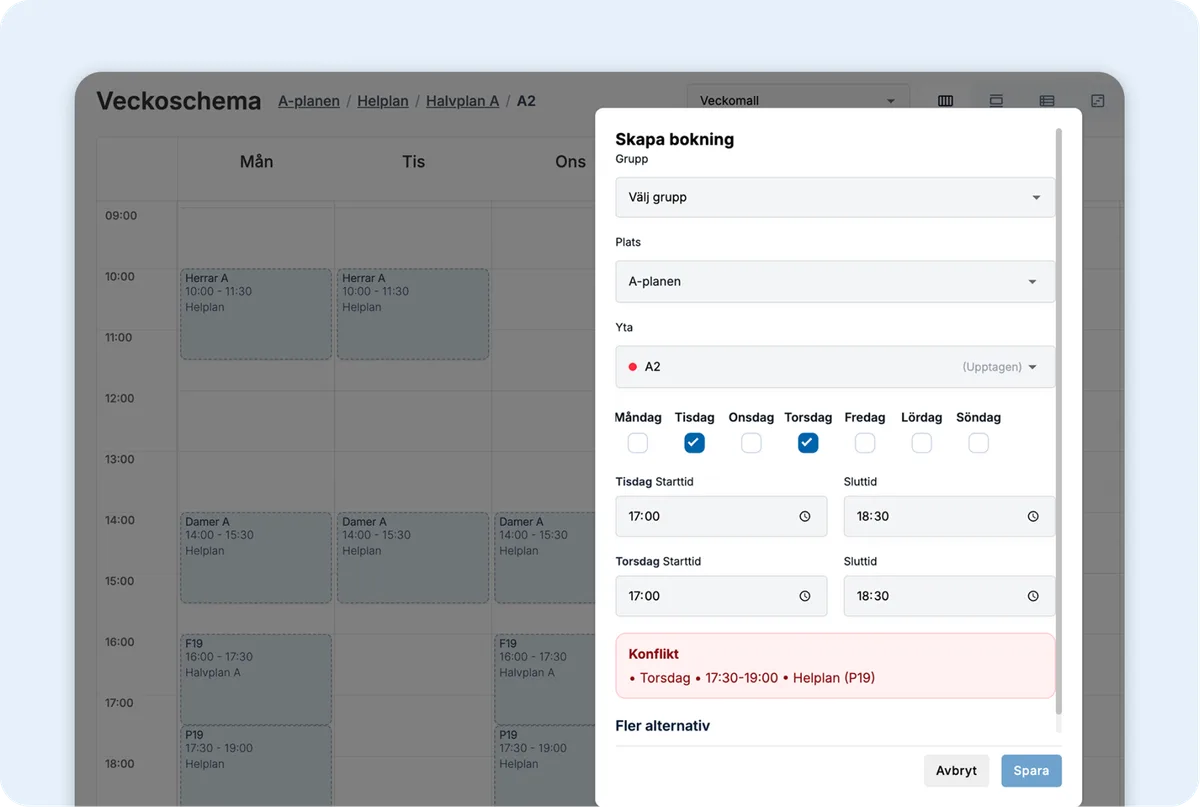Select the single-day layout view icon
1200x807 pixels.
click(x=996, y=101)
